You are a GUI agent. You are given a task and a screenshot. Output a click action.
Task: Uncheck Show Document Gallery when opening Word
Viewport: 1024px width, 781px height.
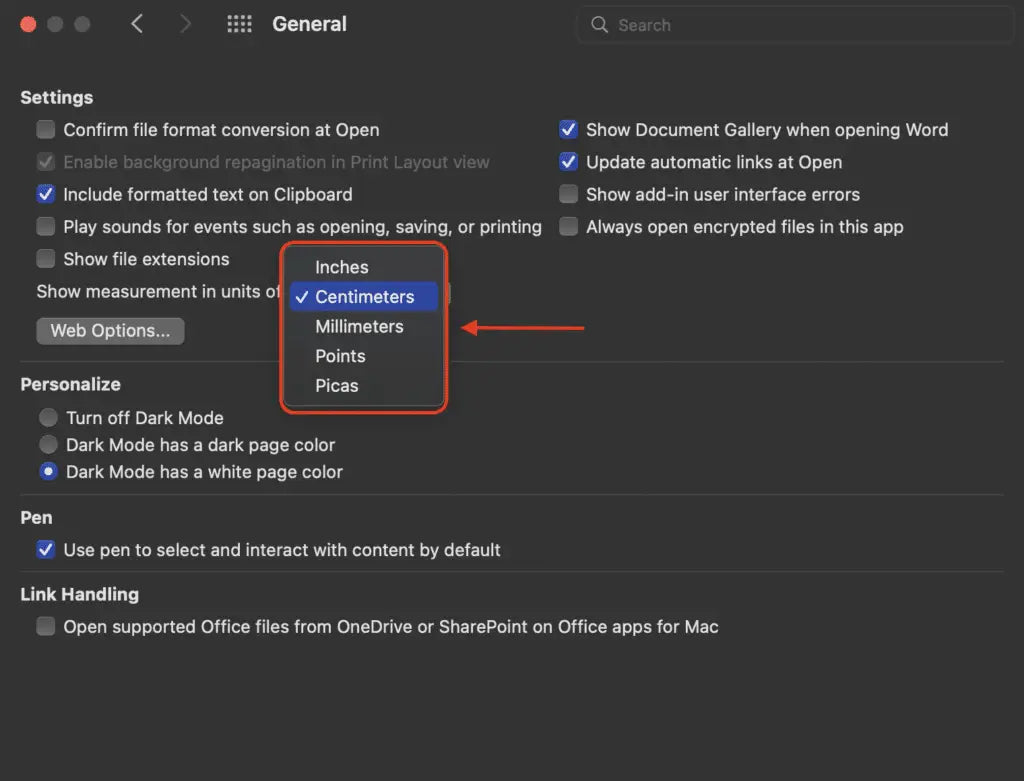pyautogui.click(x=568, y=130)
